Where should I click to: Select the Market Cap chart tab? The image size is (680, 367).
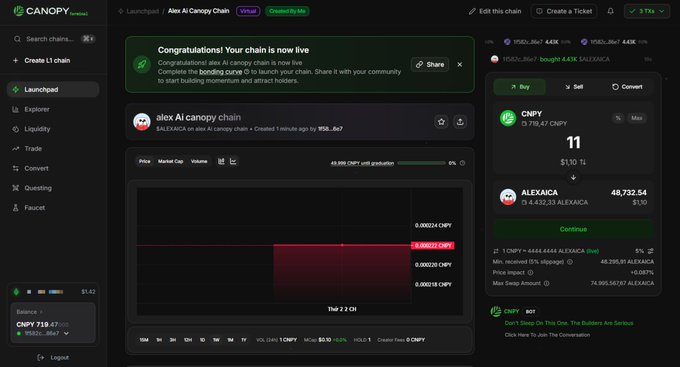click(x=170, y=161)
